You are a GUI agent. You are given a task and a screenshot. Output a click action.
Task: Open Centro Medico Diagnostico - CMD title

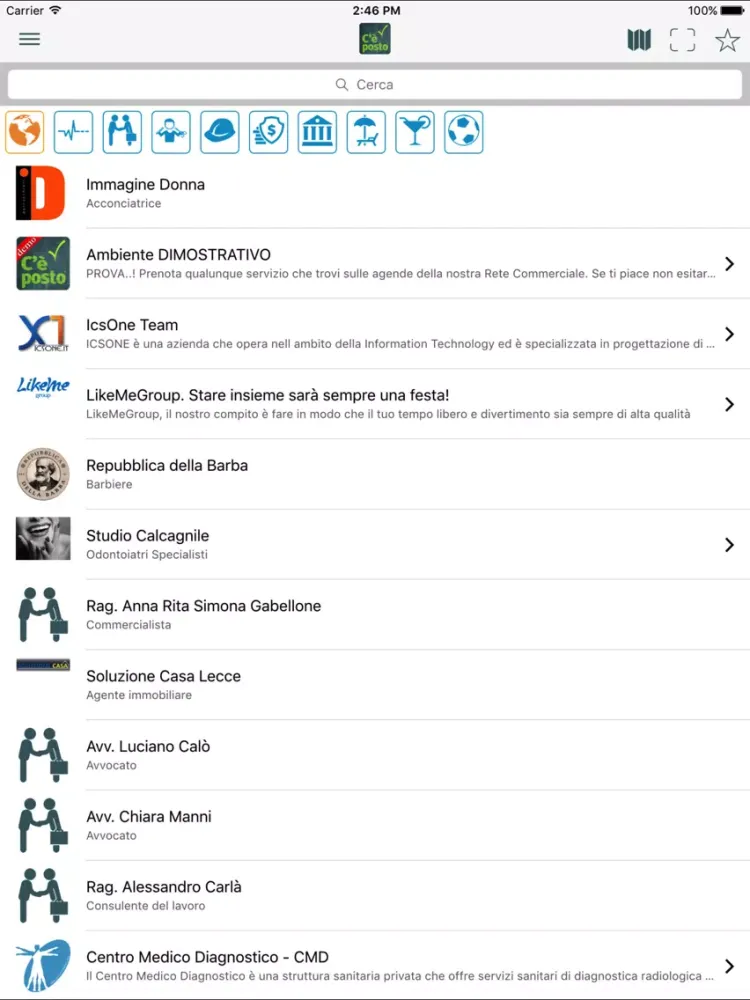coord(207,957)
